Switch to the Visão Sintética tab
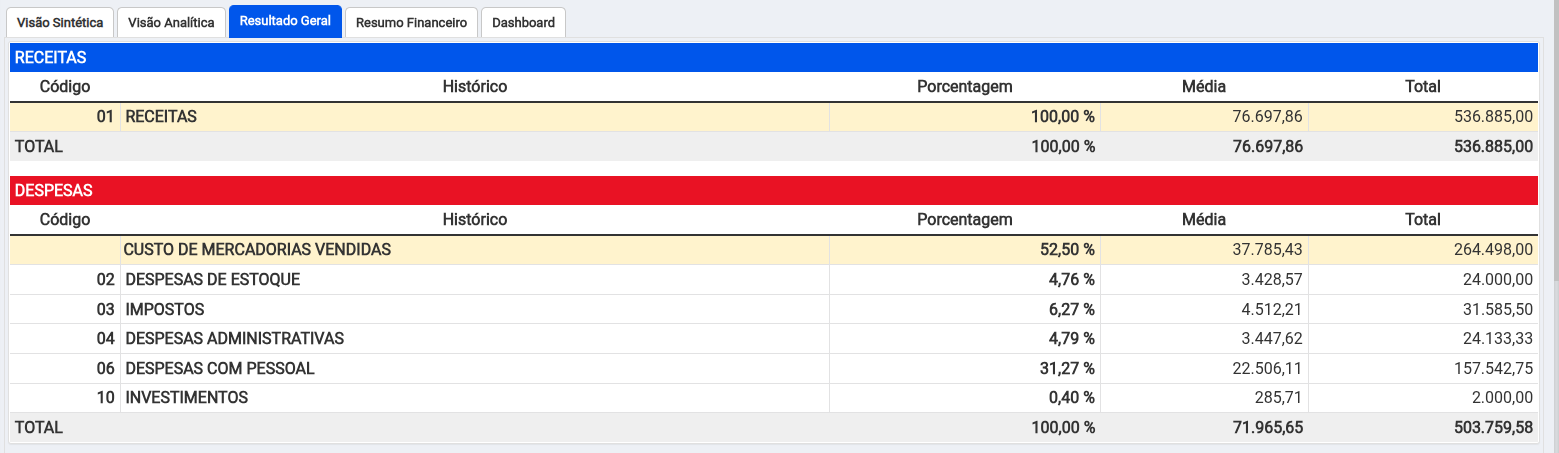The width and height of the screenshot is (1559, 453). [60, 22]
